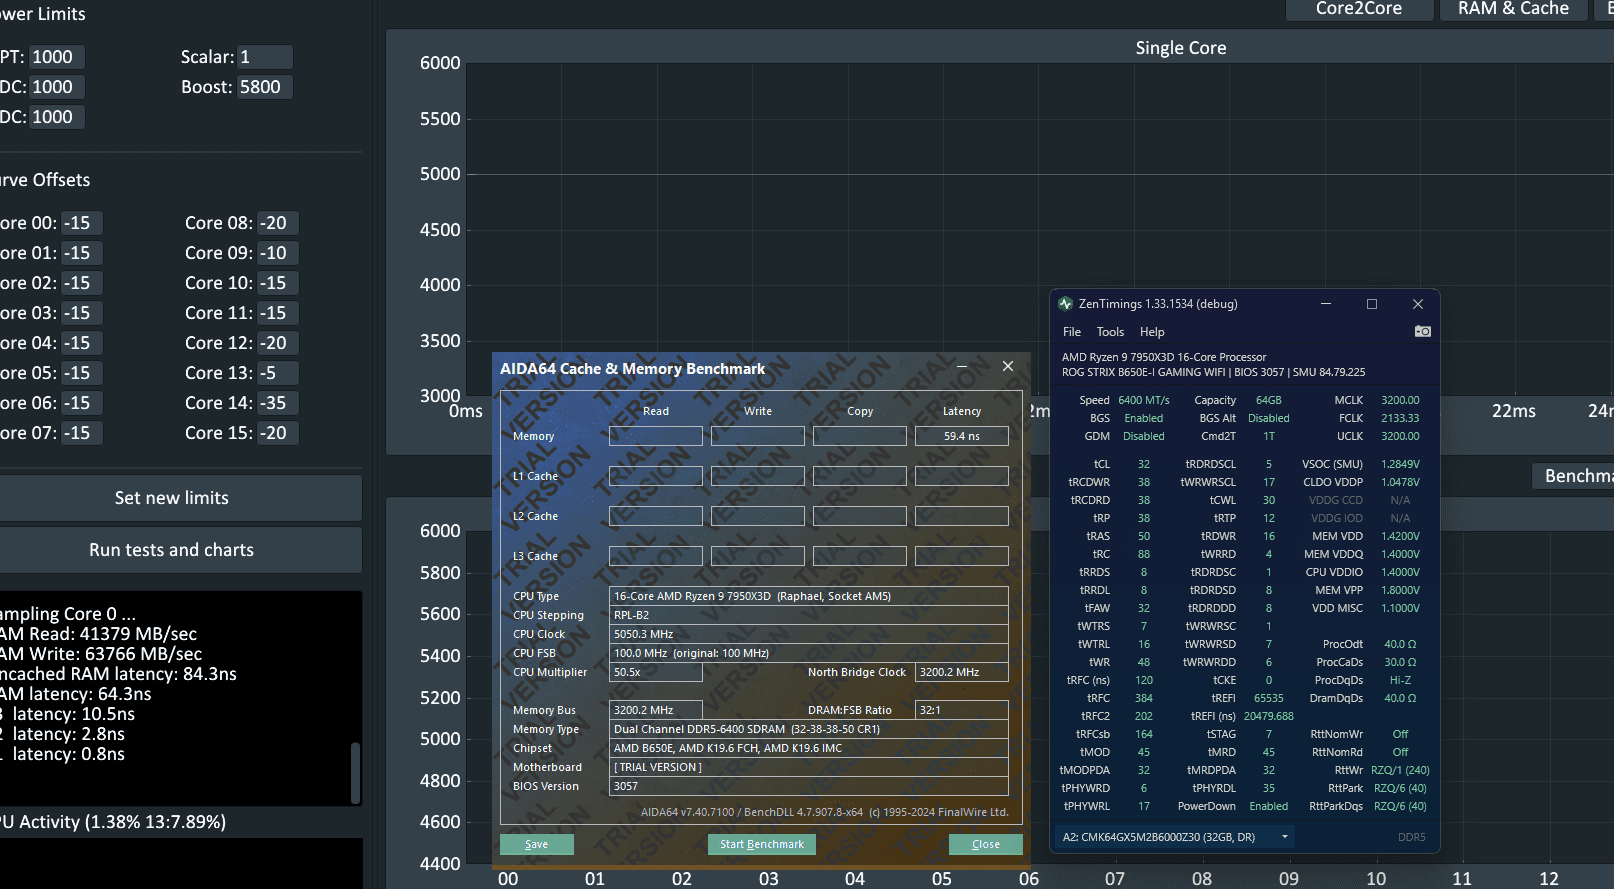Click the PowerDown Enabled value
Image resolution: width=1614 pixels, height=889 pixels.
(x=1269, y=806)
